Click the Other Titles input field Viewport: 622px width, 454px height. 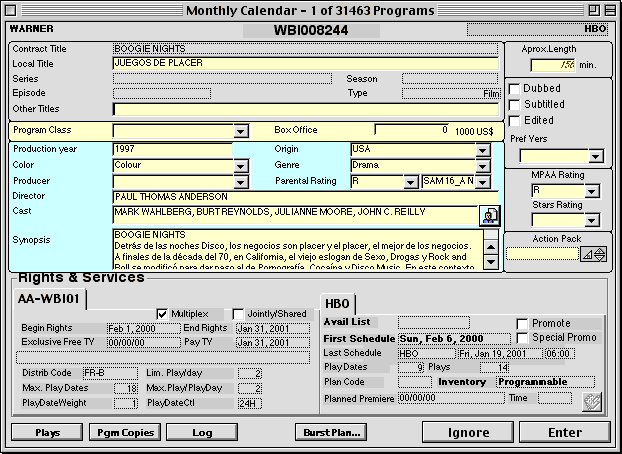305,109
